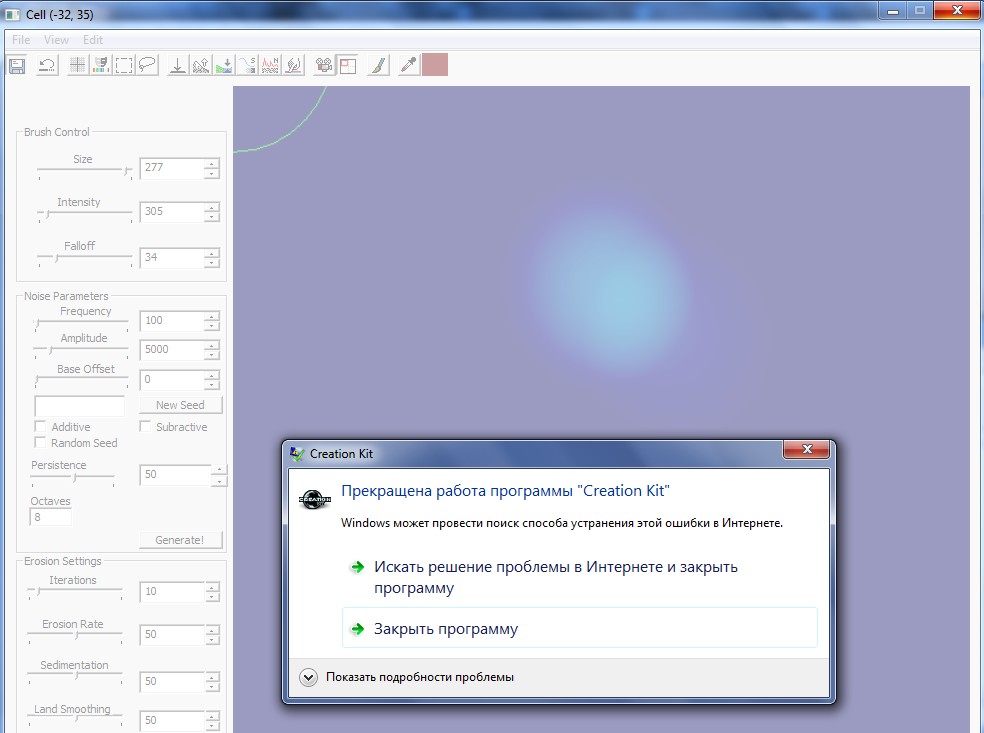Click the Falloff value field showing 34
This screenshot has width=984, height=733.
[171, 257]
